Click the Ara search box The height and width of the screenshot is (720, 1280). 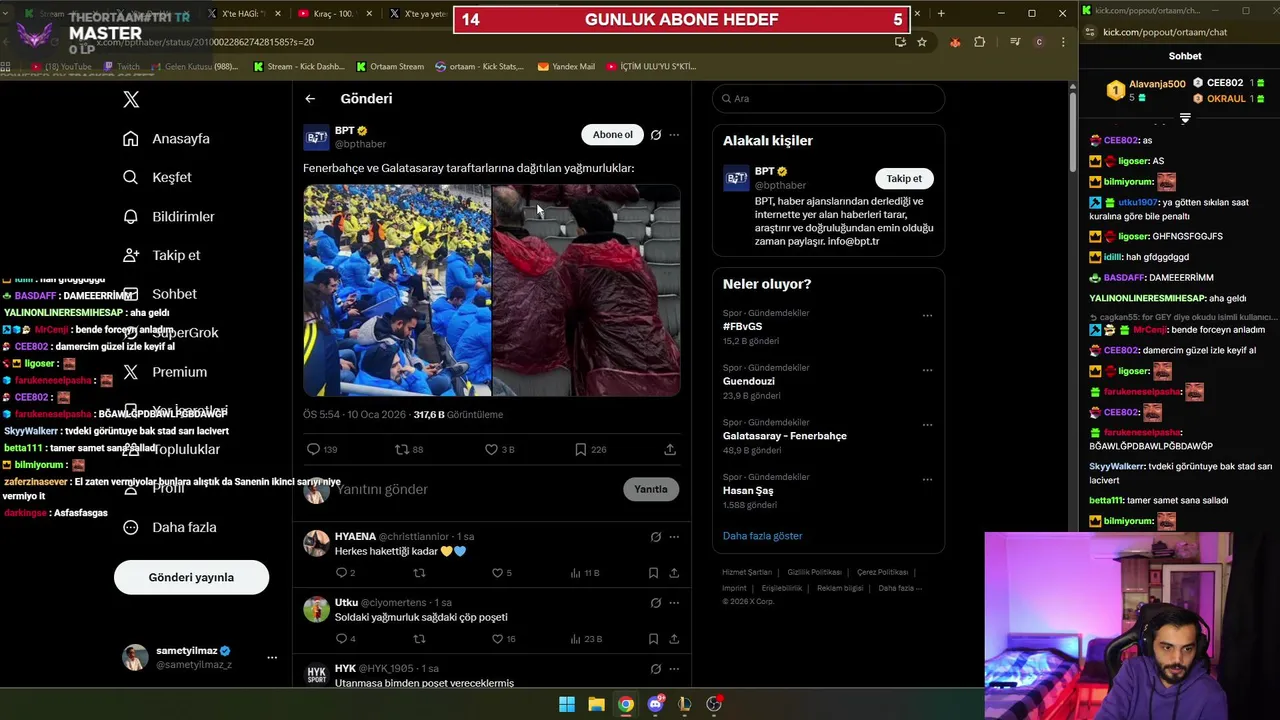tap(828, 98)
